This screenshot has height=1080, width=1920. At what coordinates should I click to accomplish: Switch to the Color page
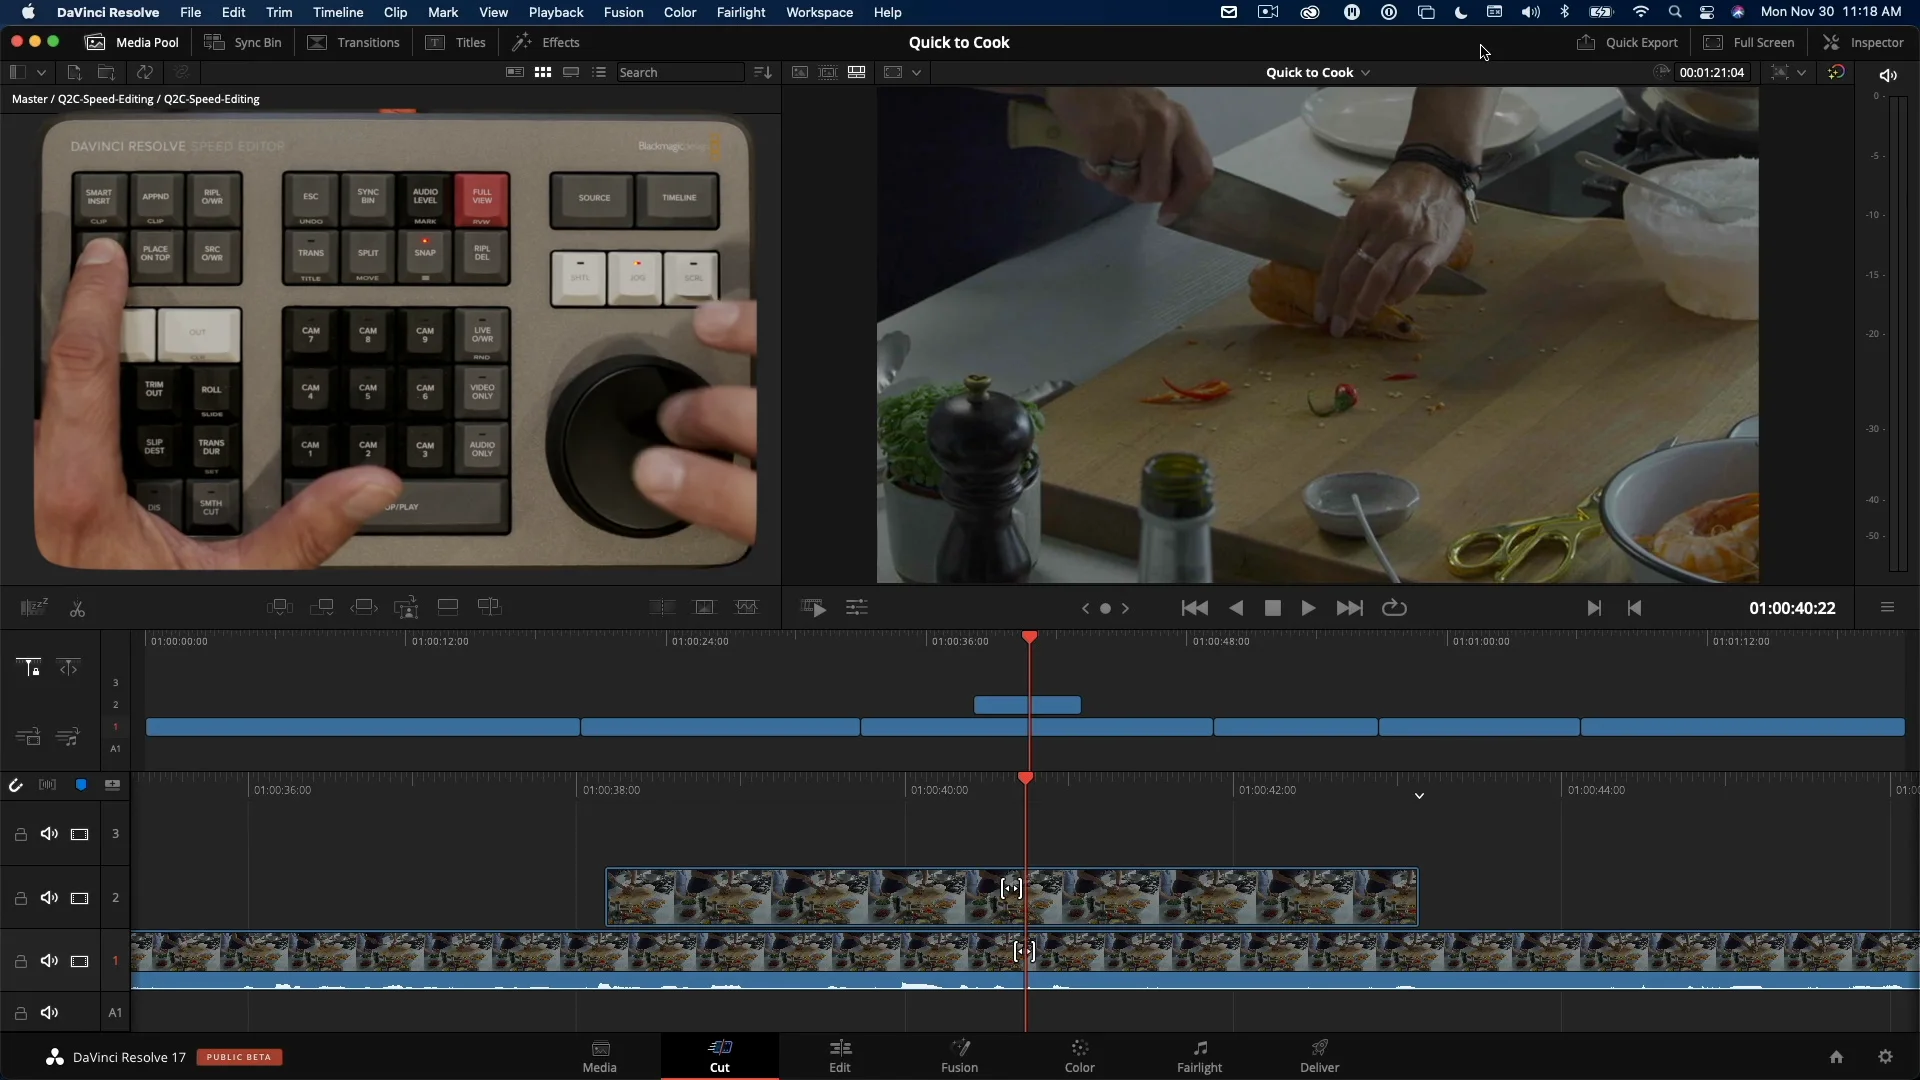click(x=1080, y=1056)
